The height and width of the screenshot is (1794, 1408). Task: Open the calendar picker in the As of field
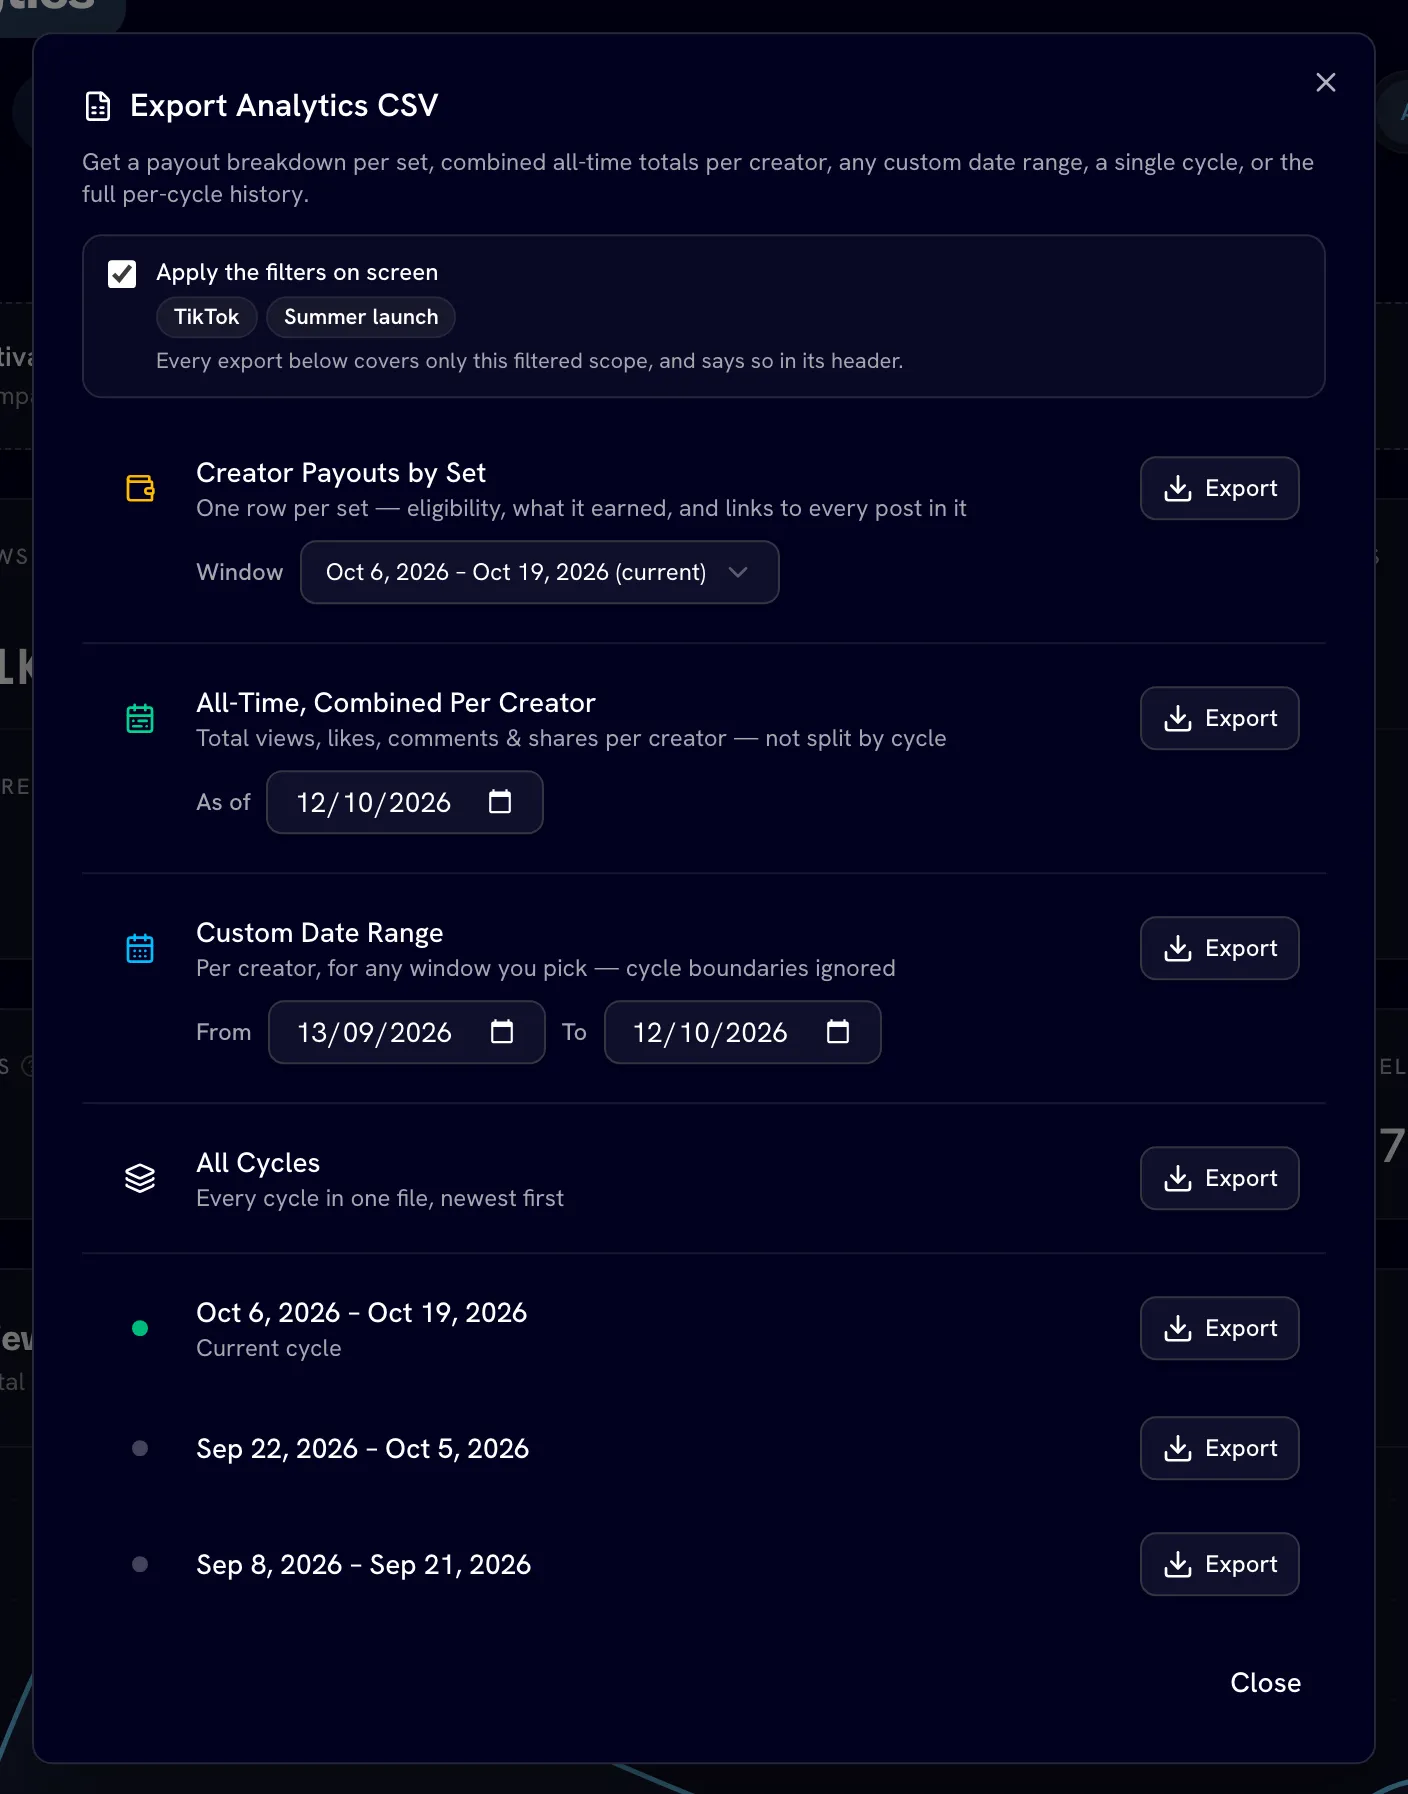(500, 802)
